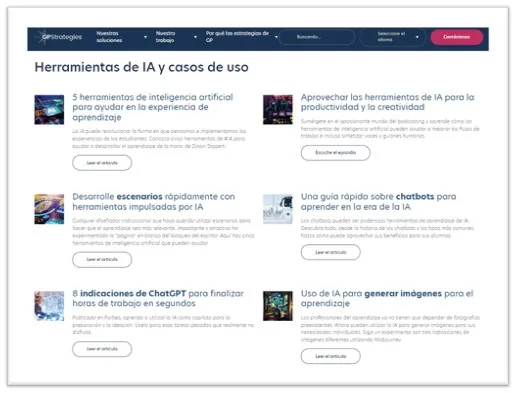
Task: Open the Nuestras soluciones menu item
Action: point(109,37)
